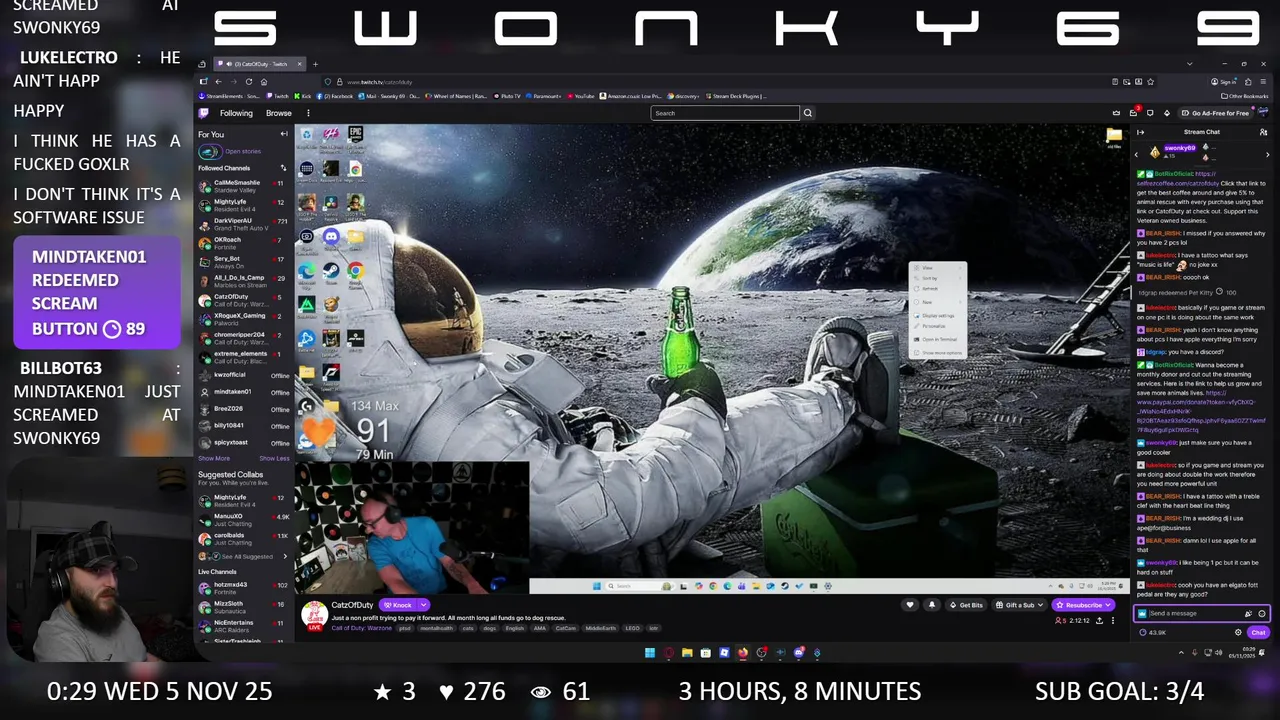Sort the Followed Channels list
The image size is (1280, 720).
[x=283, y=168]
